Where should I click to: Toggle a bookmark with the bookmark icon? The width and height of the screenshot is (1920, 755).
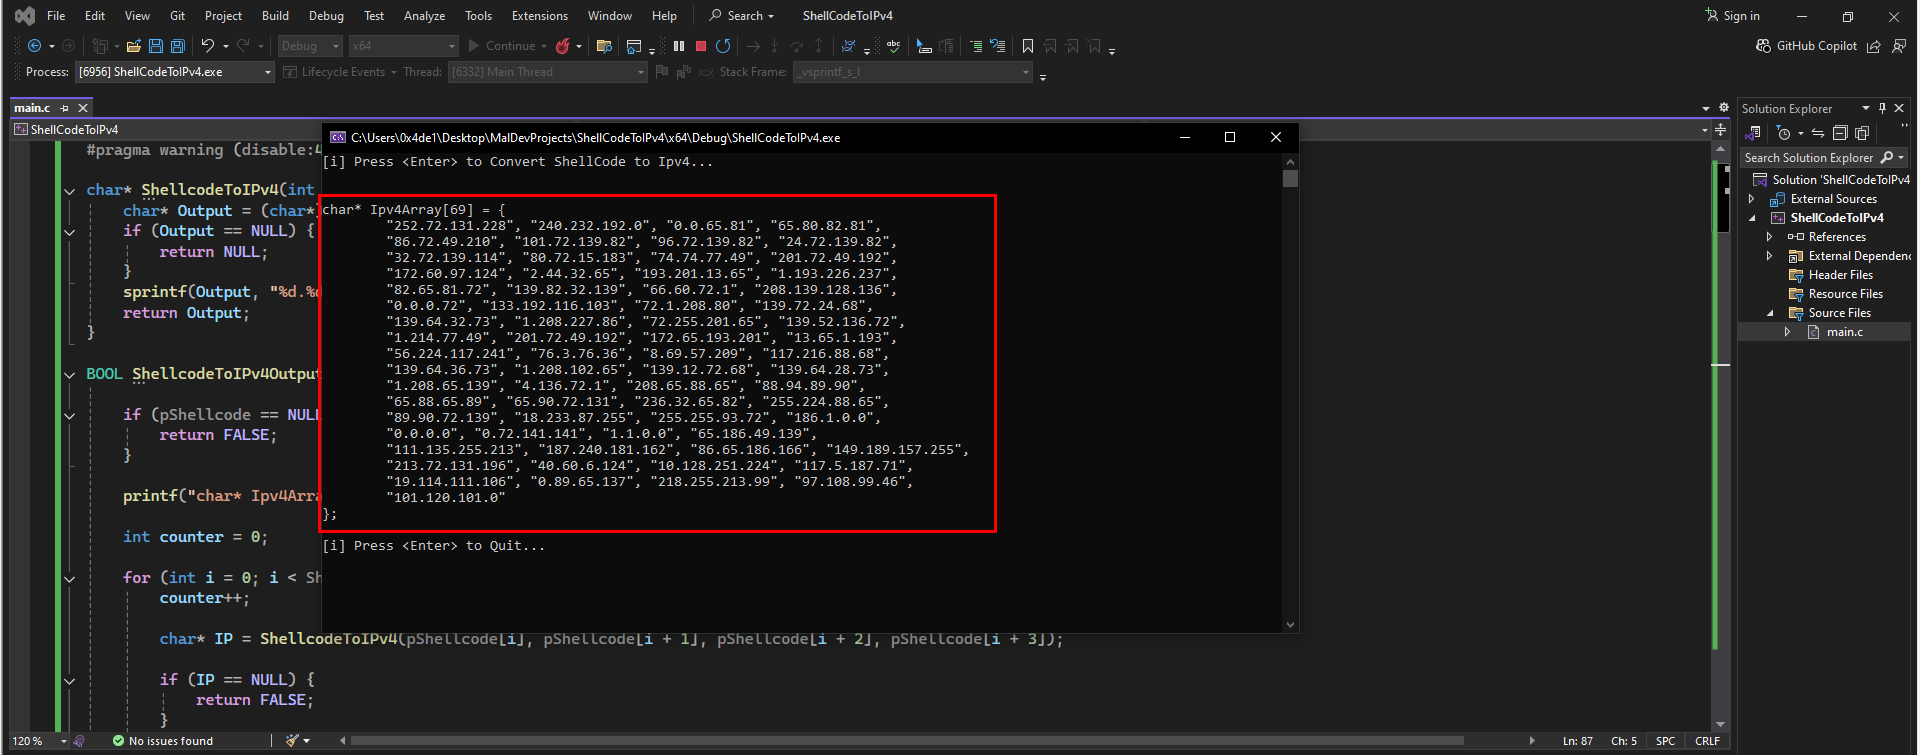[x=1028, y=46]
